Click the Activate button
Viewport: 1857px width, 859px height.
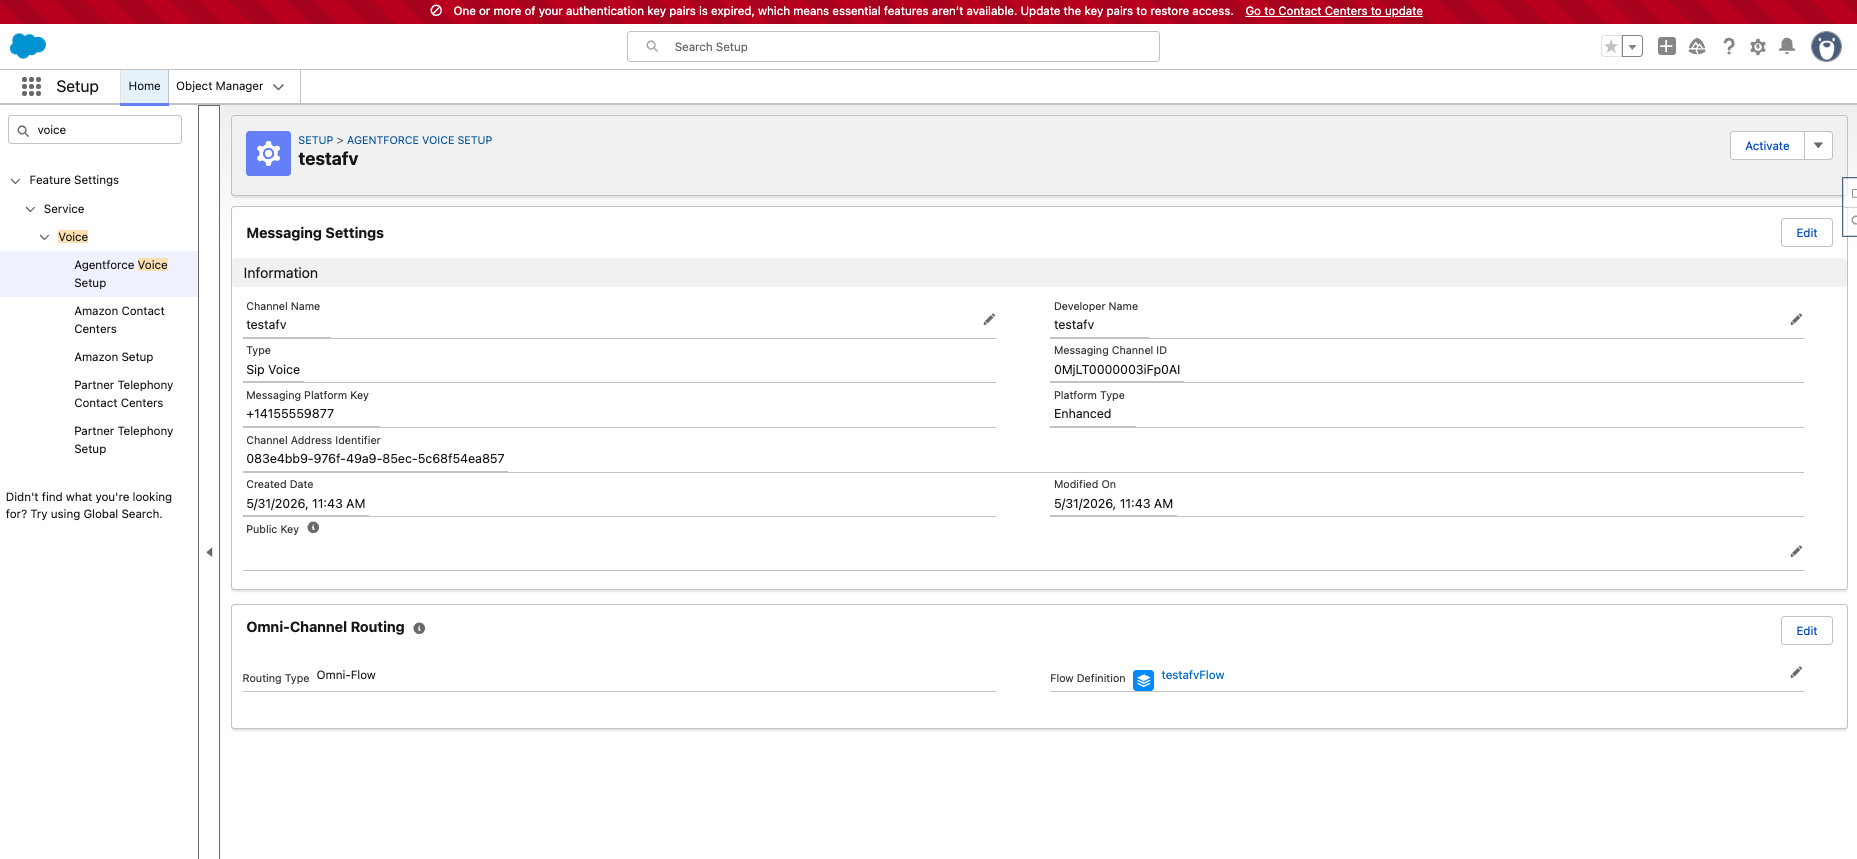point(1767,145)
